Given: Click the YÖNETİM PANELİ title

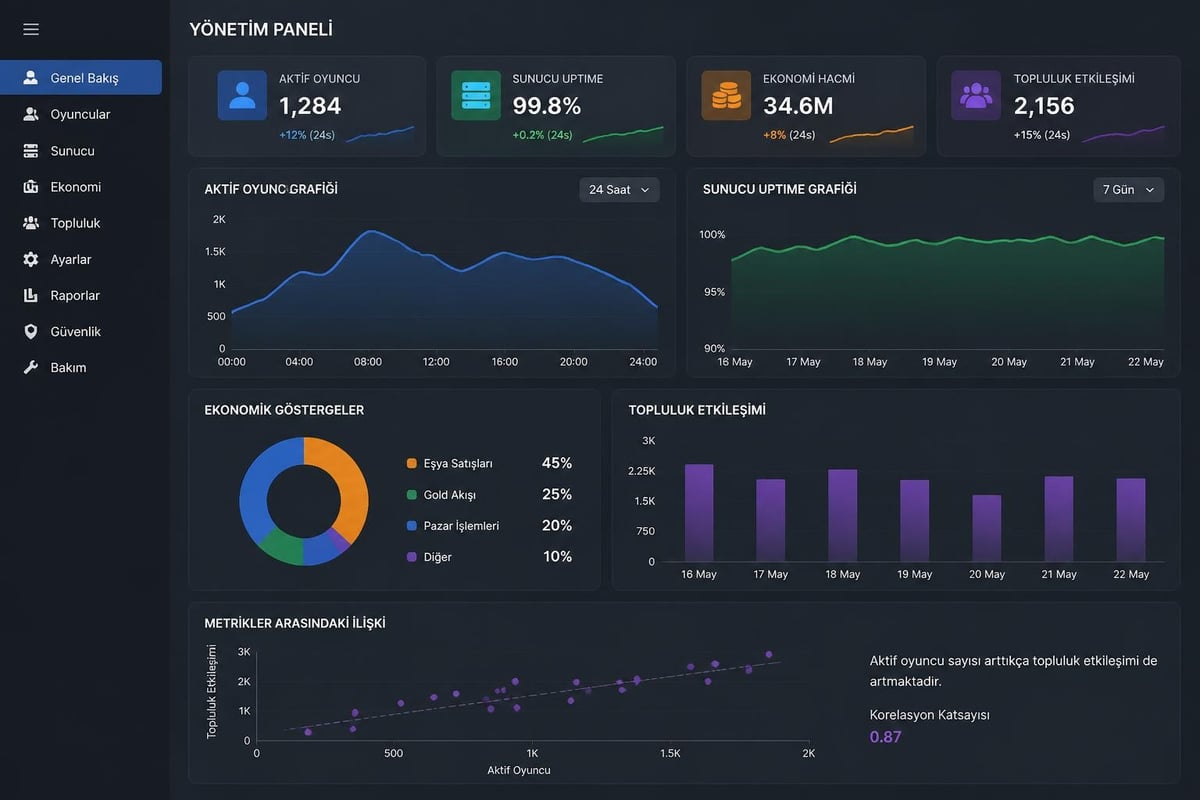Looking at the screenshot, I should click(x=261, y=30).
